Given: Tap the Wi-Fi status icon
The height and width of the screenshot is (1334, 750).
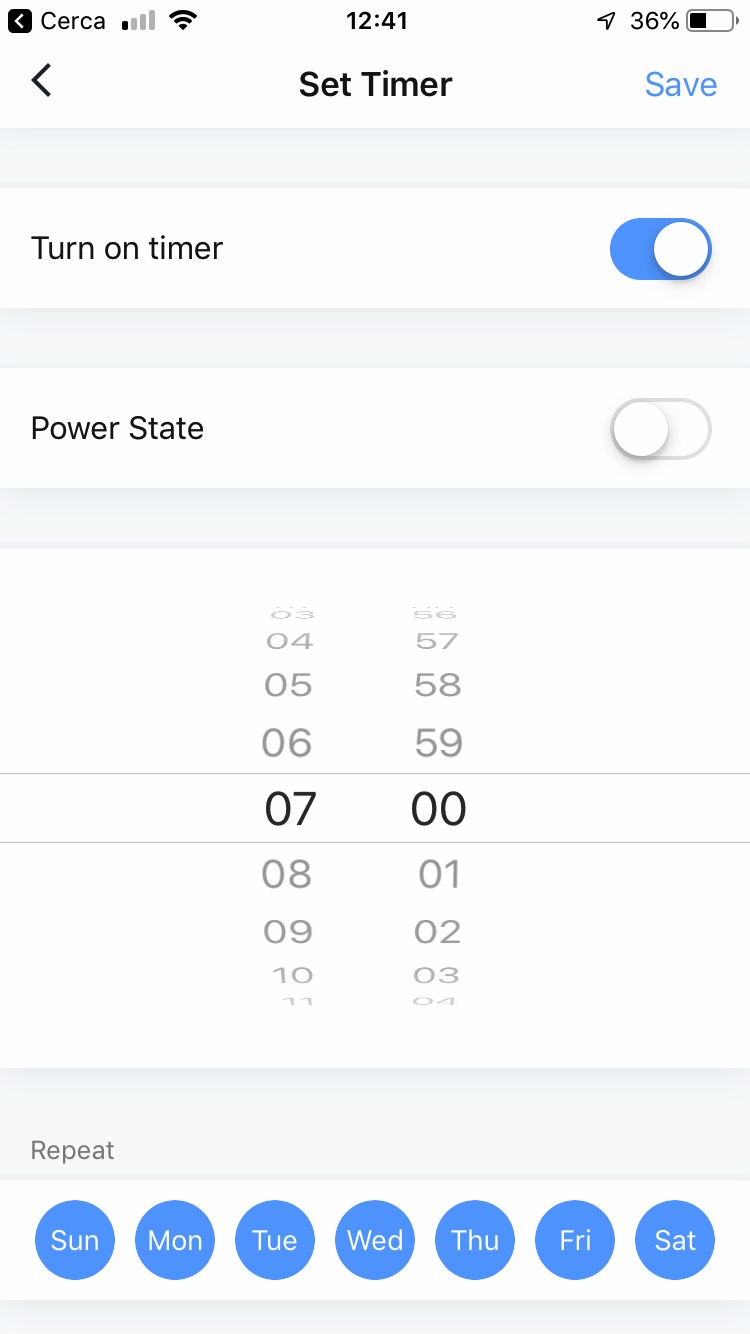Looking at the screenshot, I should point(182,21).
